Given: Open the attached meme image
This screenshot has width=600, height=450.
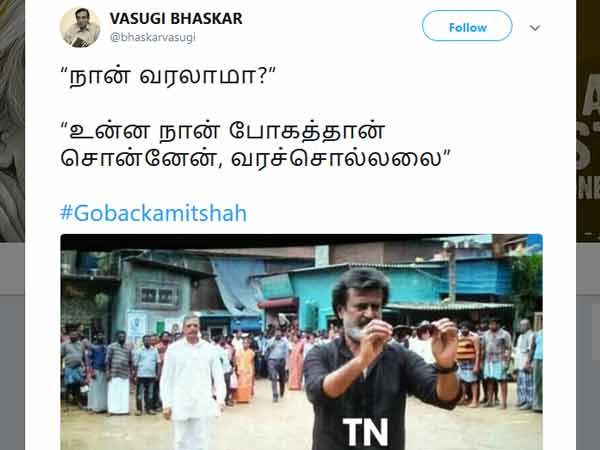Looking at the screenshot, I should click(302, 342).
